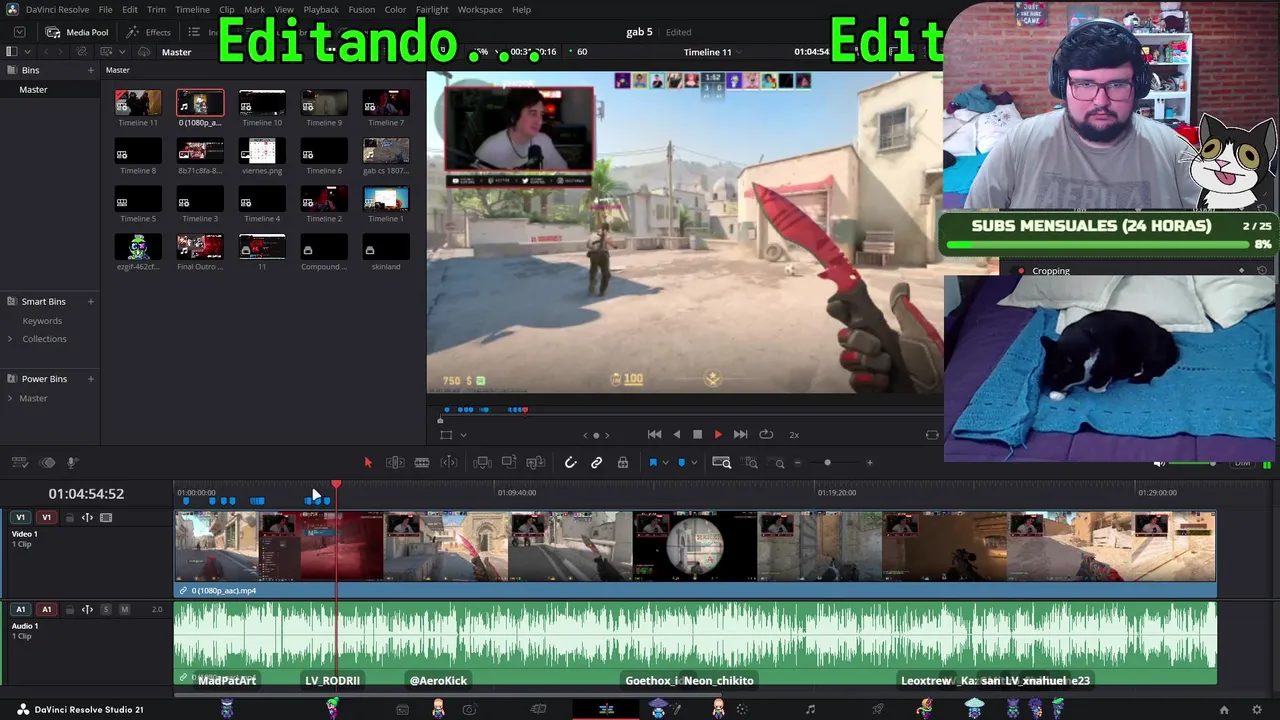1280x720 pixels.
Task: Open the Fairlight menu
Action: point(432,9)
